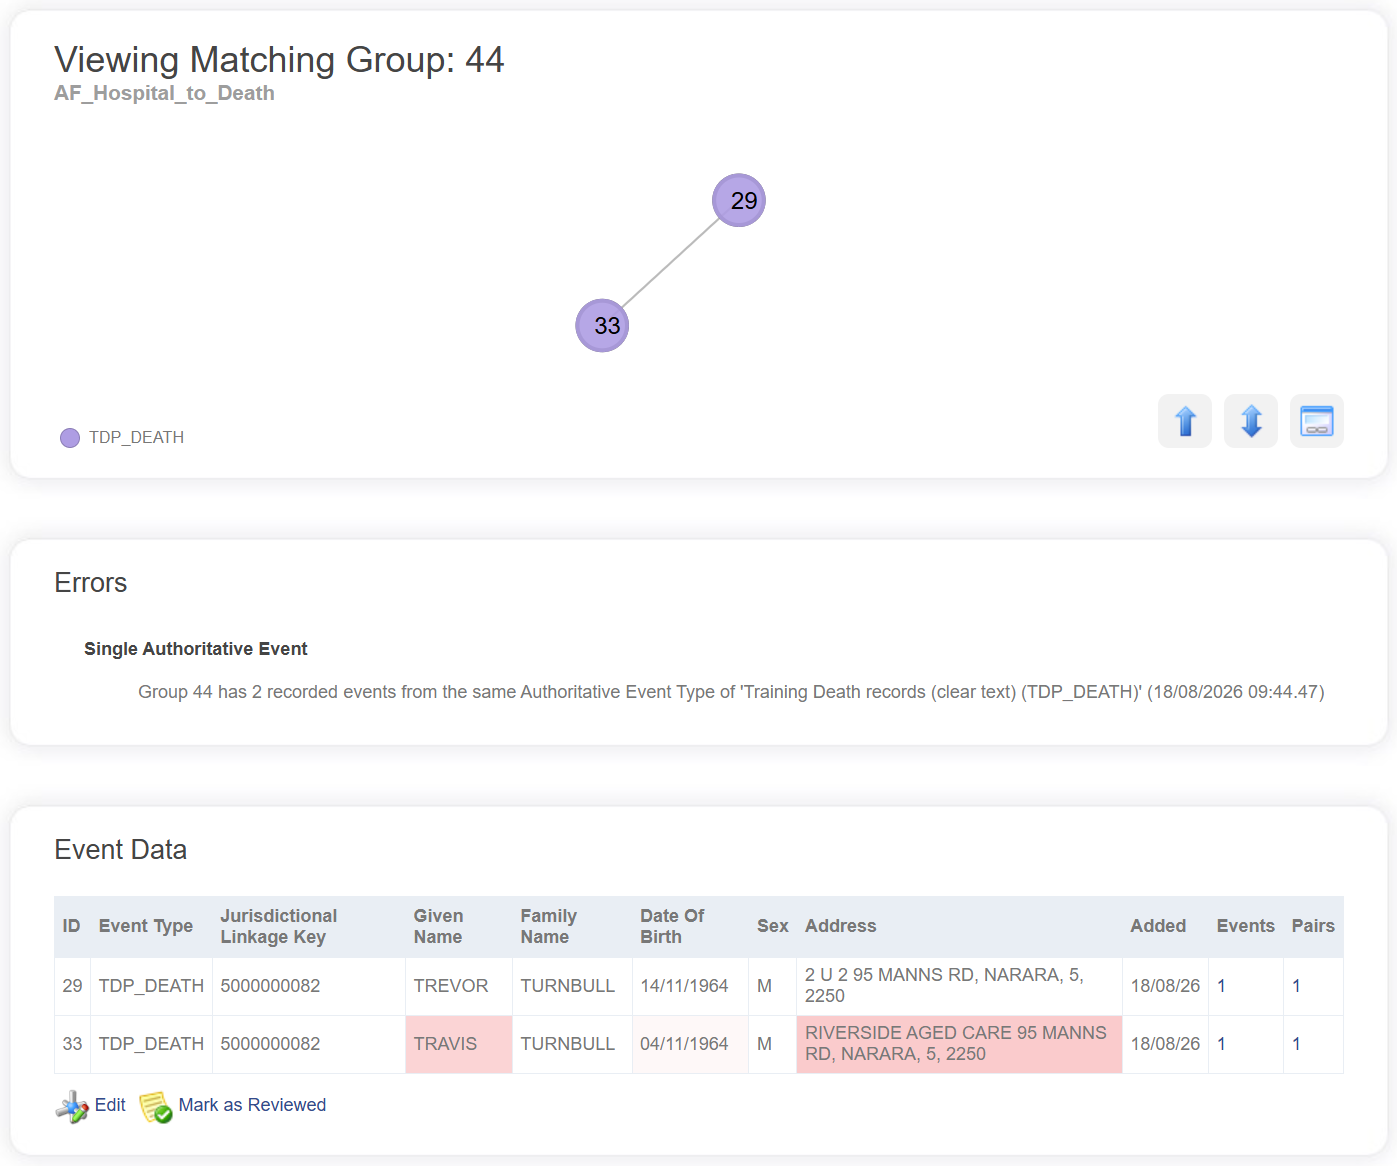Click ID cell 29 in event table
The image size is (1397, 1166).
[72, 986]
